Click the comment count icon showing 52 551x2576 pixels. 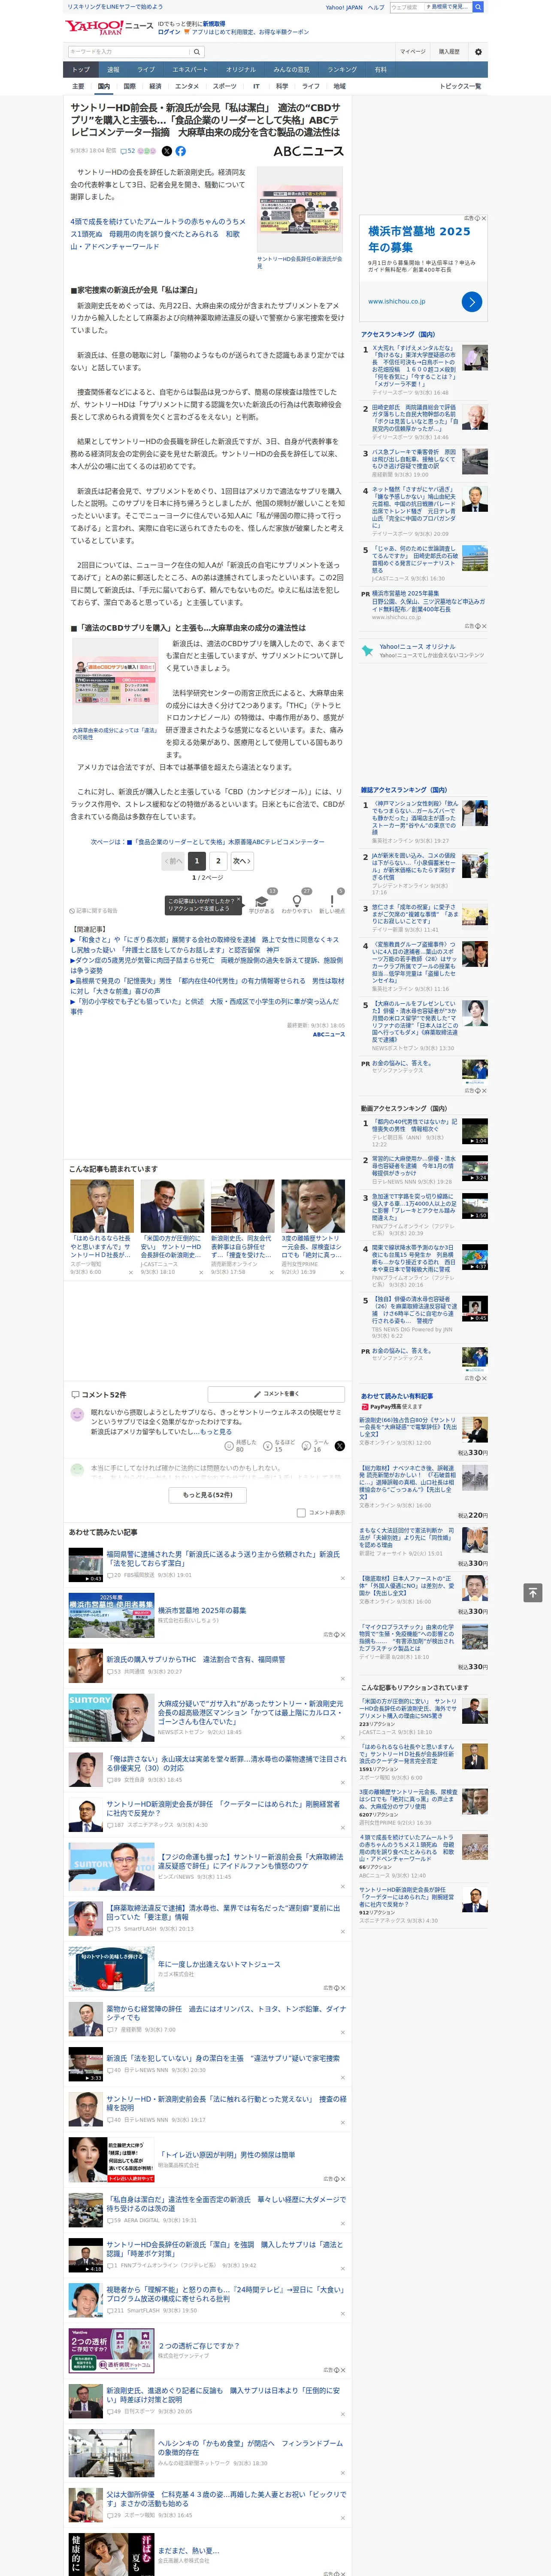click(x=127, y=151)
